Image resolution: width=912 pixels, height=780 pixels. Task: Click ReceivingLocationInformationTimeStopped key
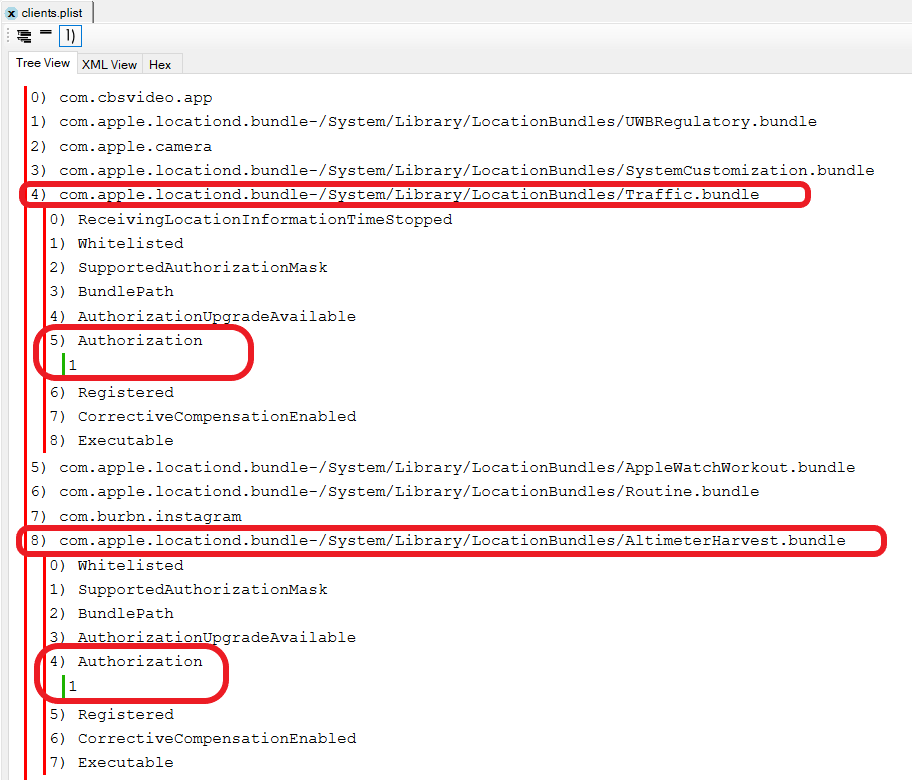pyautogui.click(x=264, y=219)
